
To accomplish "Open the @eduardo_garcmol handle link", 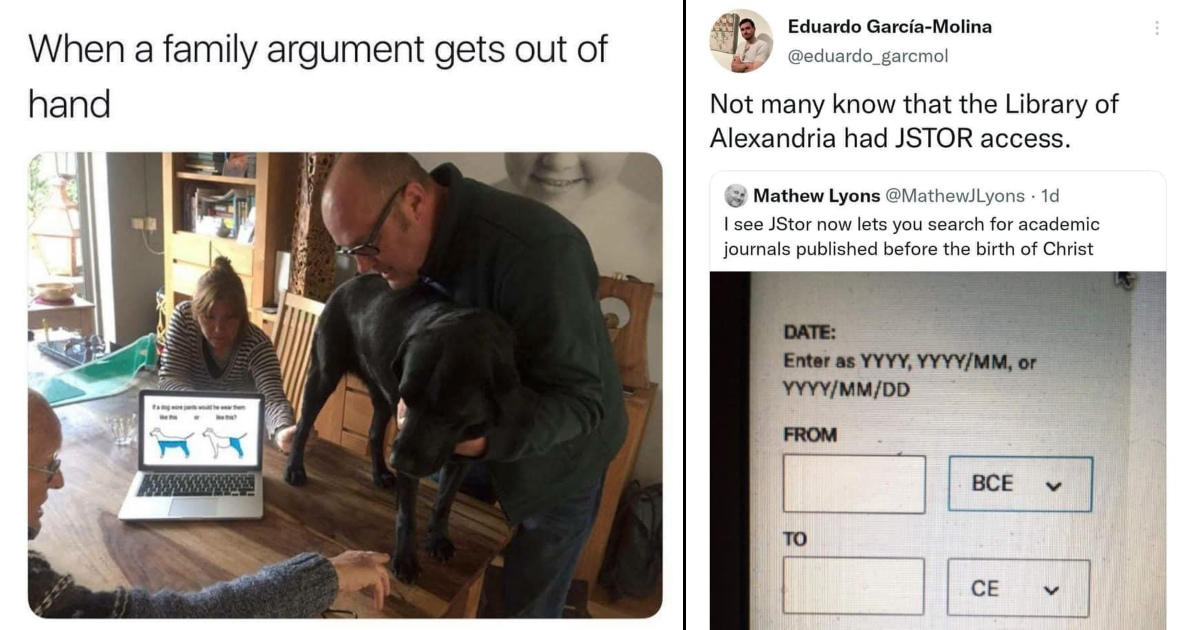I will [868, 56].
